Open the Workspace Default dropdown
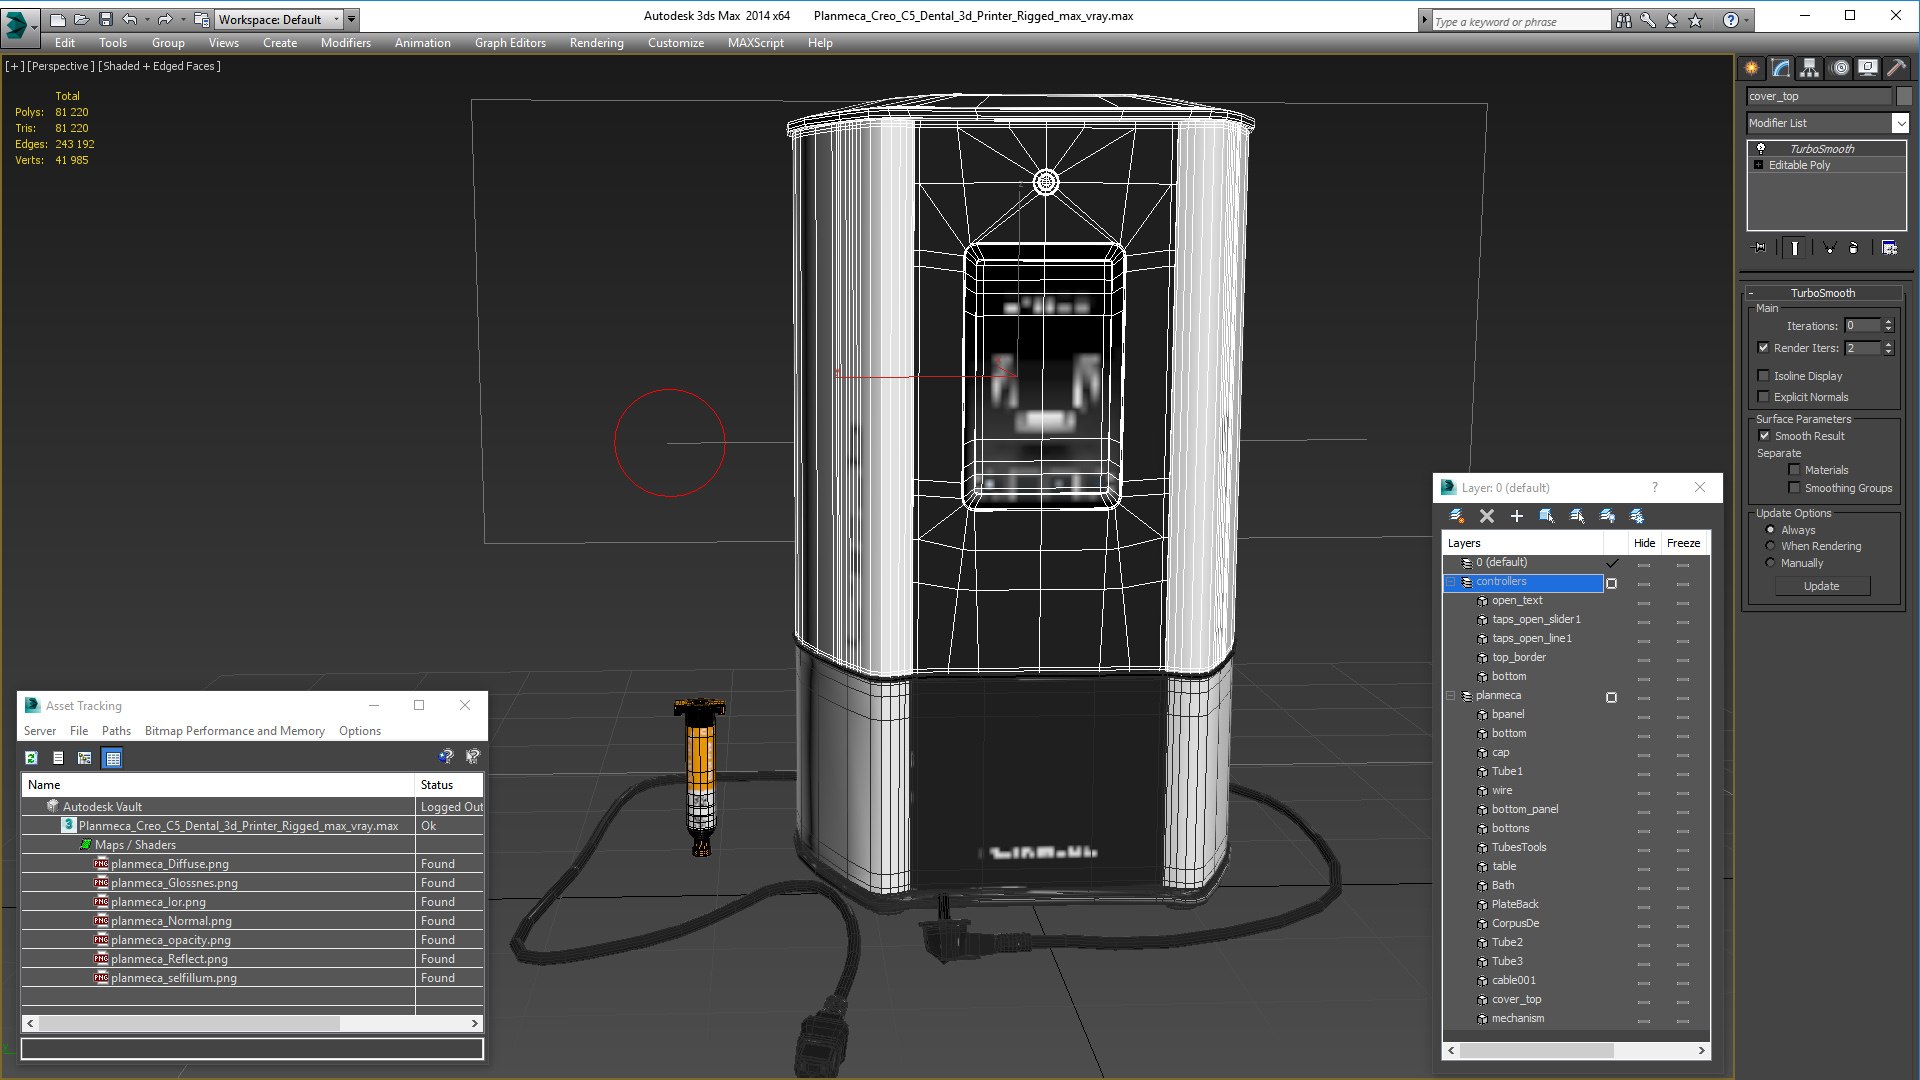Screen dimensions: 1920x1080 tap(279, 19)
